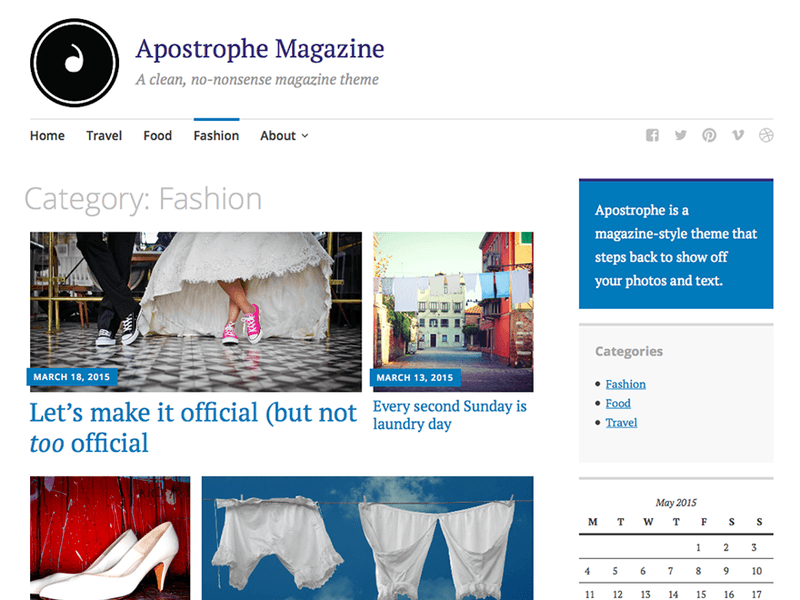Click date 13 in the May calendar

click(x=644, y=593)
